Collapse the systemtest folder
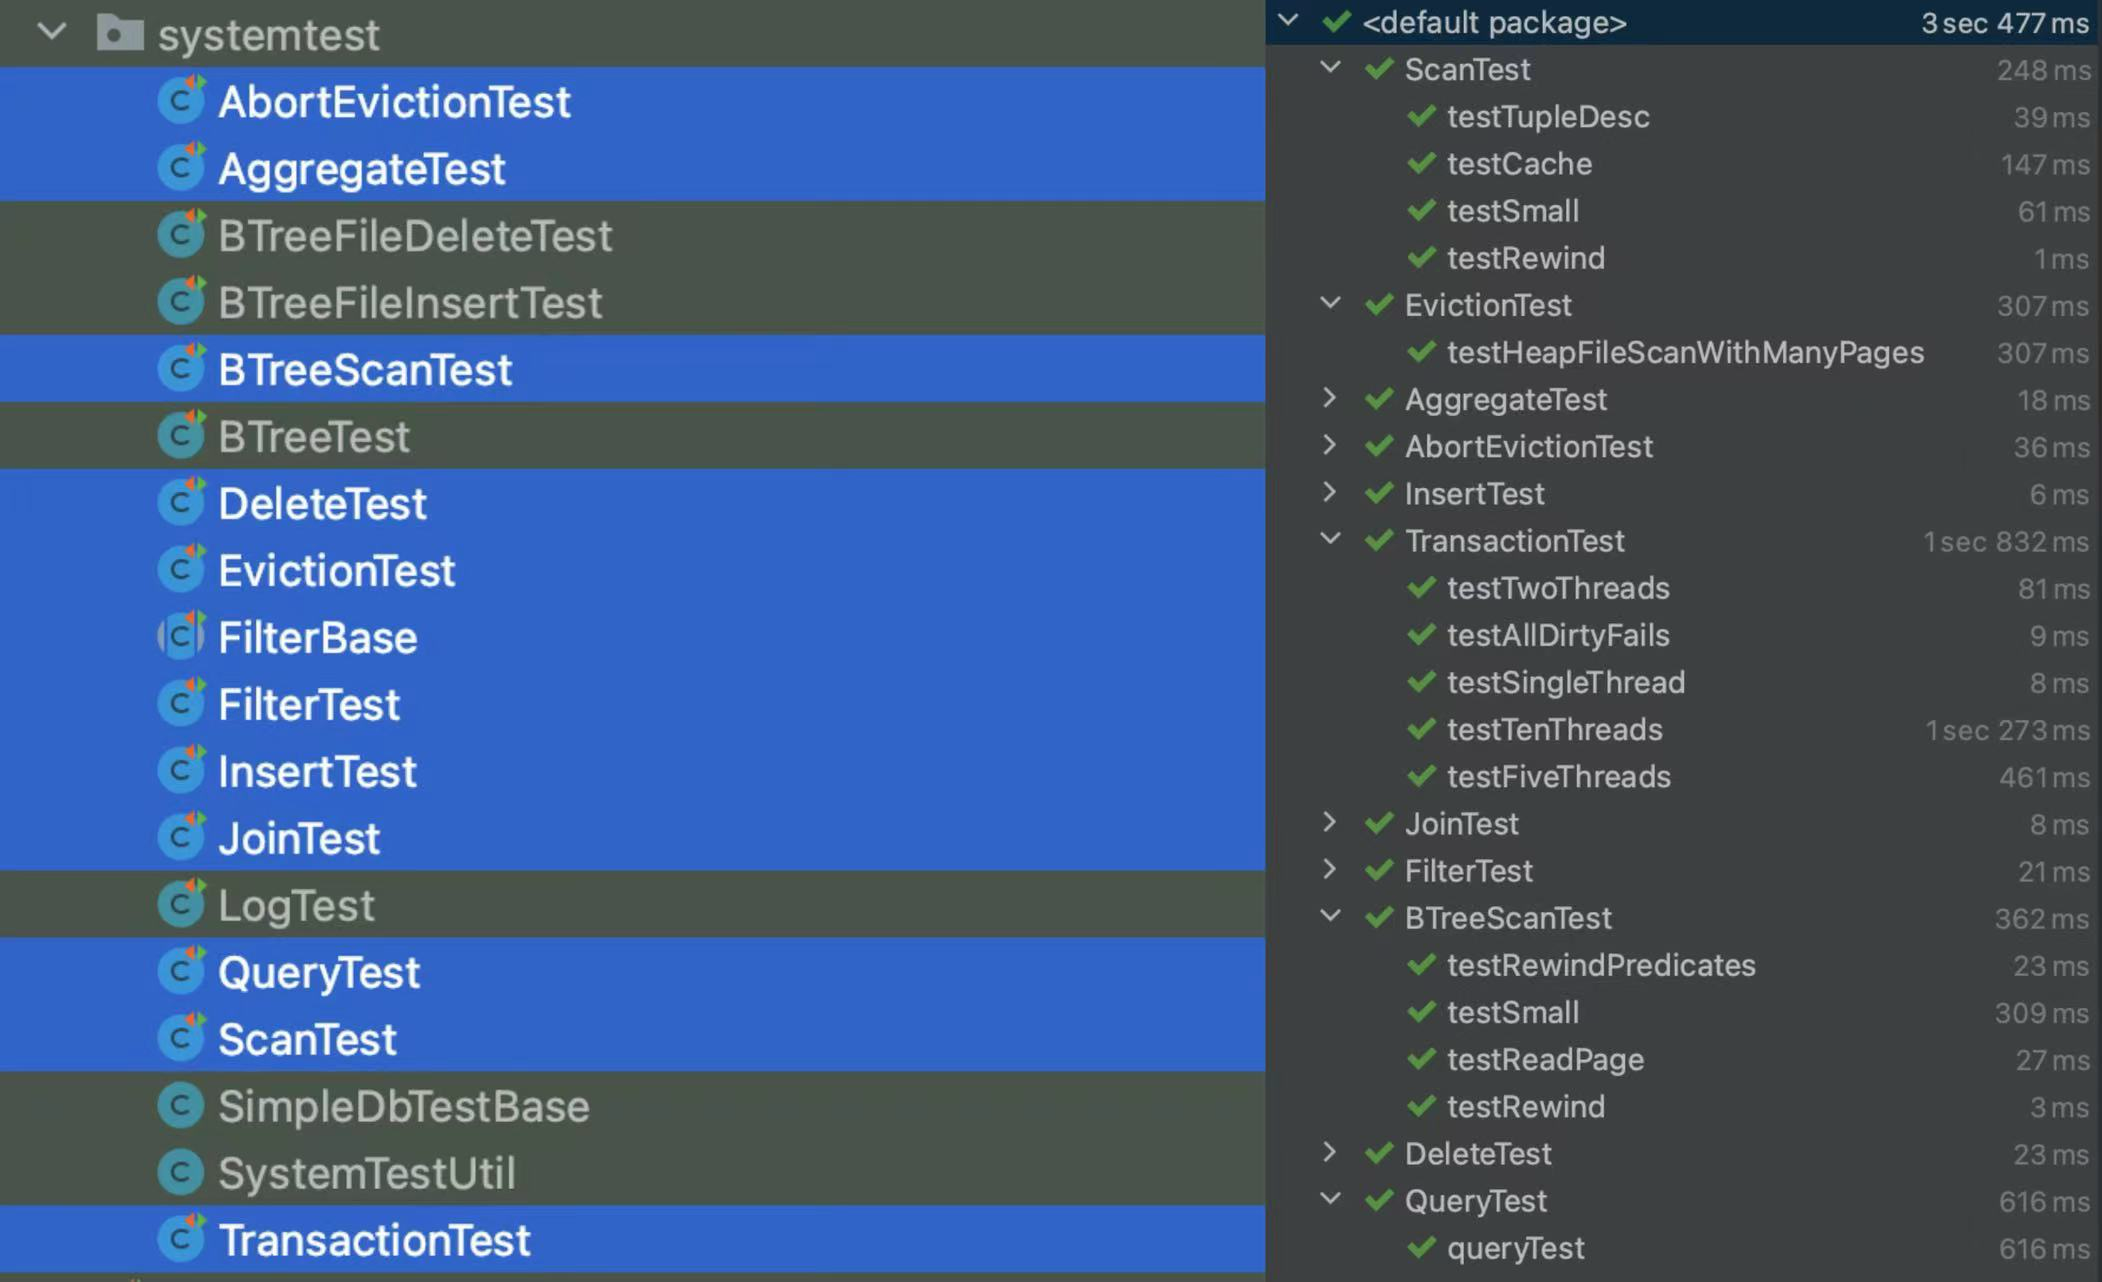 tap(52, 33)
